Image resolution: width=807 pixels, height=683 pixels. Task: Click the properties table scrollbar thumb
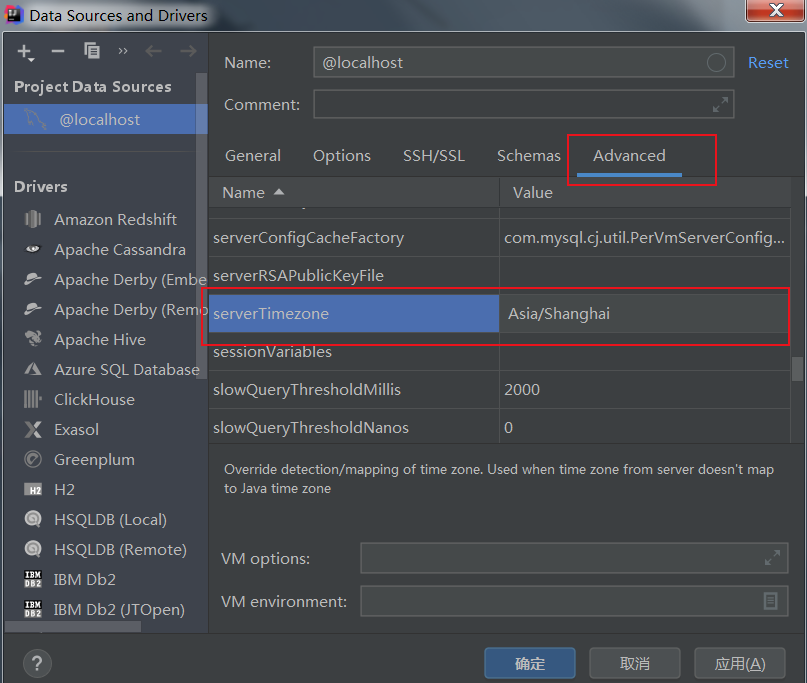pyautogui.click(x=797, y=369)
